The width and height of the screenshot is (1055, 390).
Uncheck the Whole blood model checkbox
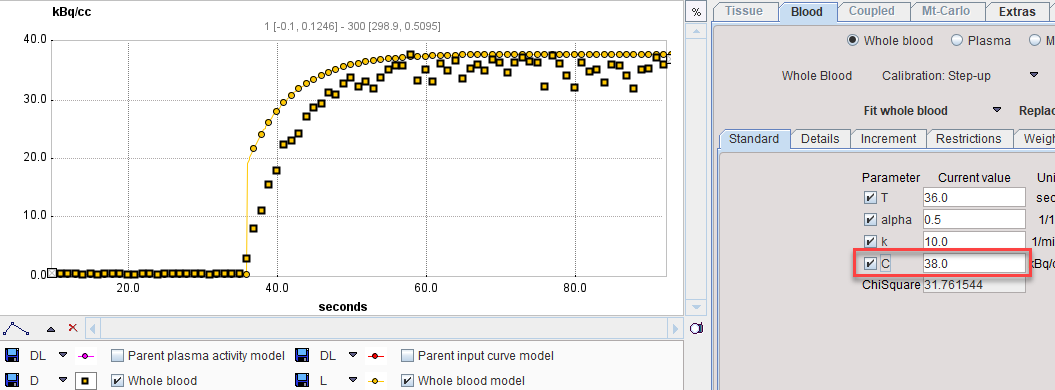tap(407, 380)
